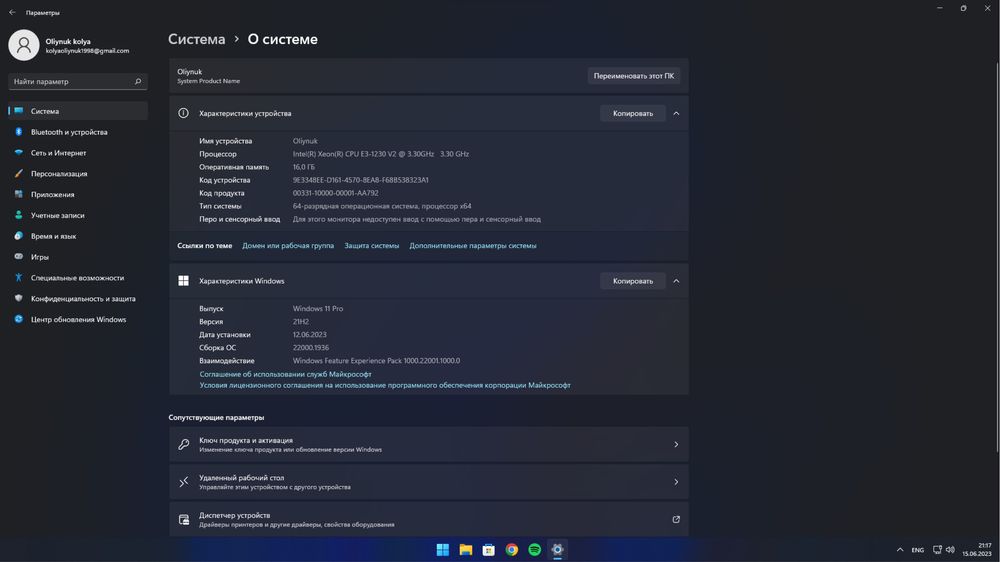Open Microsoft software license terms link
Viewport: 1000px width, 562px height.
[x=385, y=385]
